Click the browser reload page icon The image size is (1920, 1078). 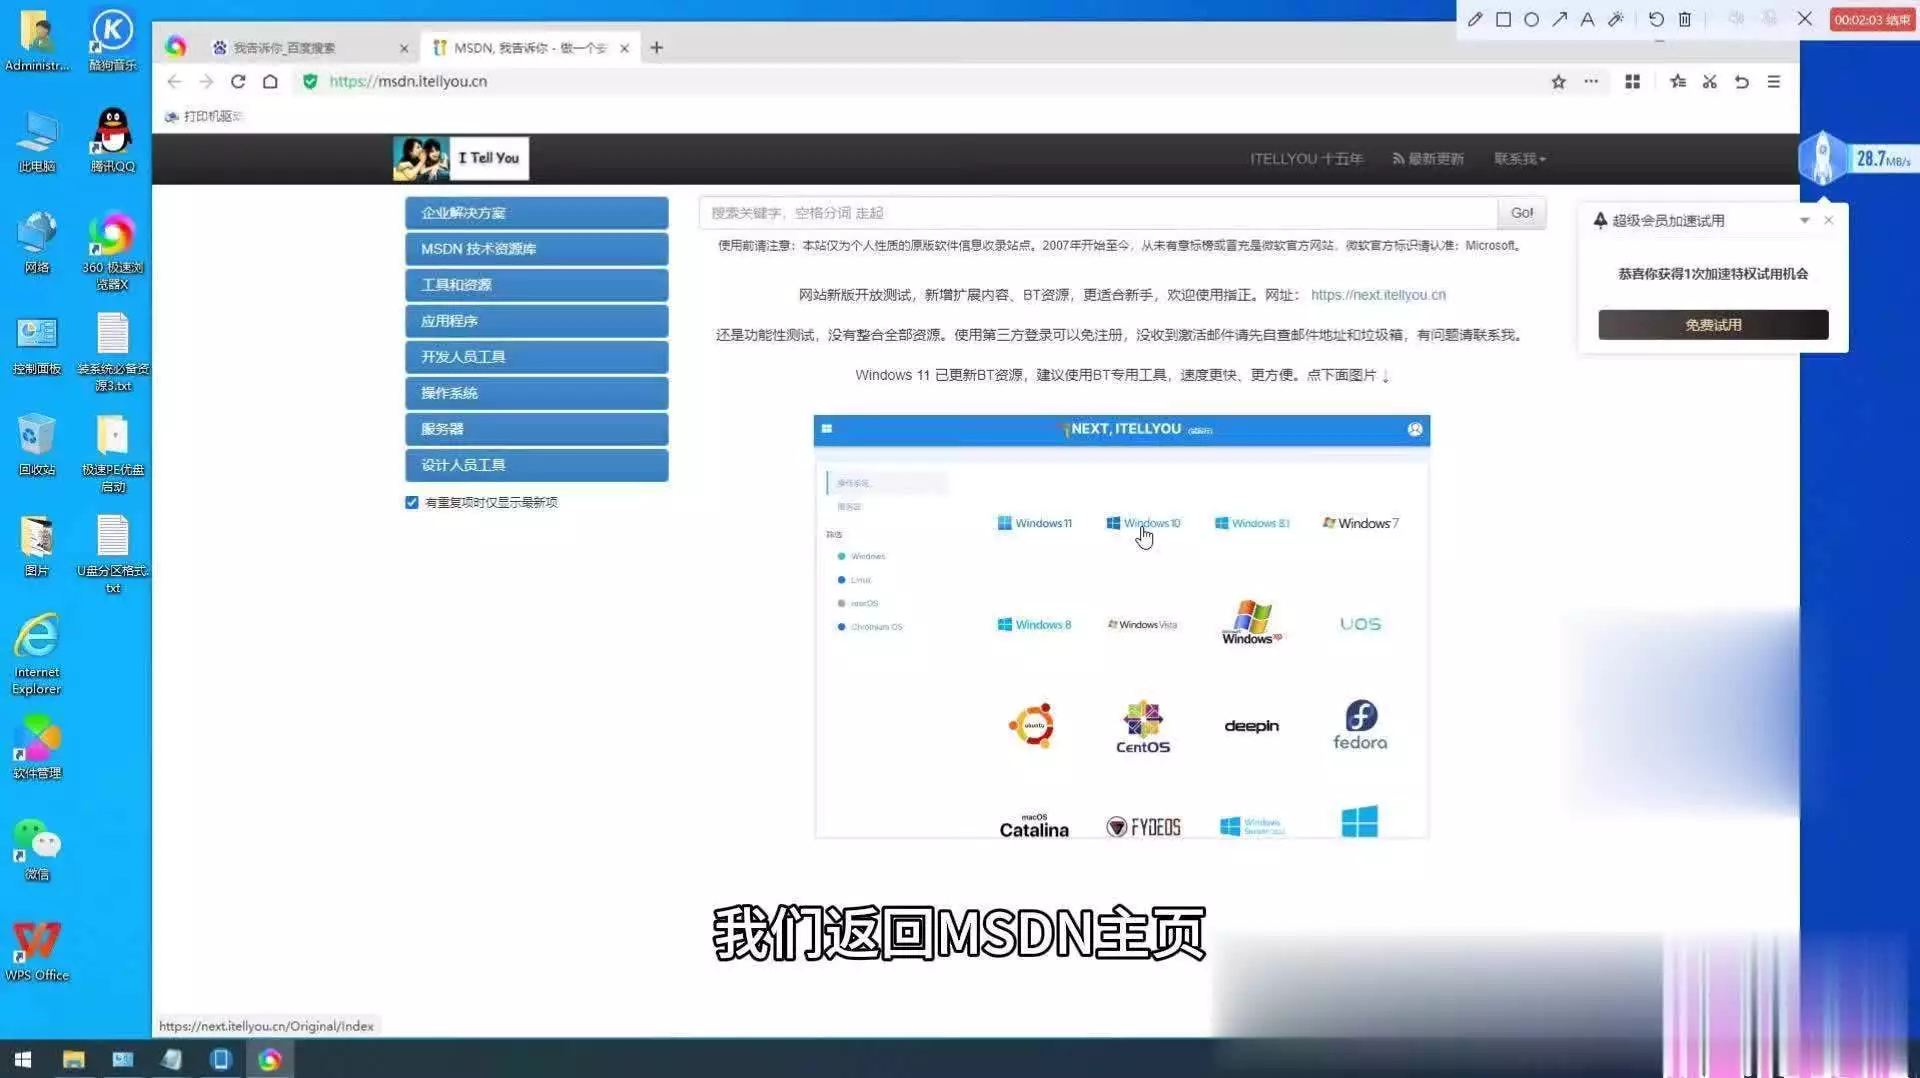tap(238, 82)
